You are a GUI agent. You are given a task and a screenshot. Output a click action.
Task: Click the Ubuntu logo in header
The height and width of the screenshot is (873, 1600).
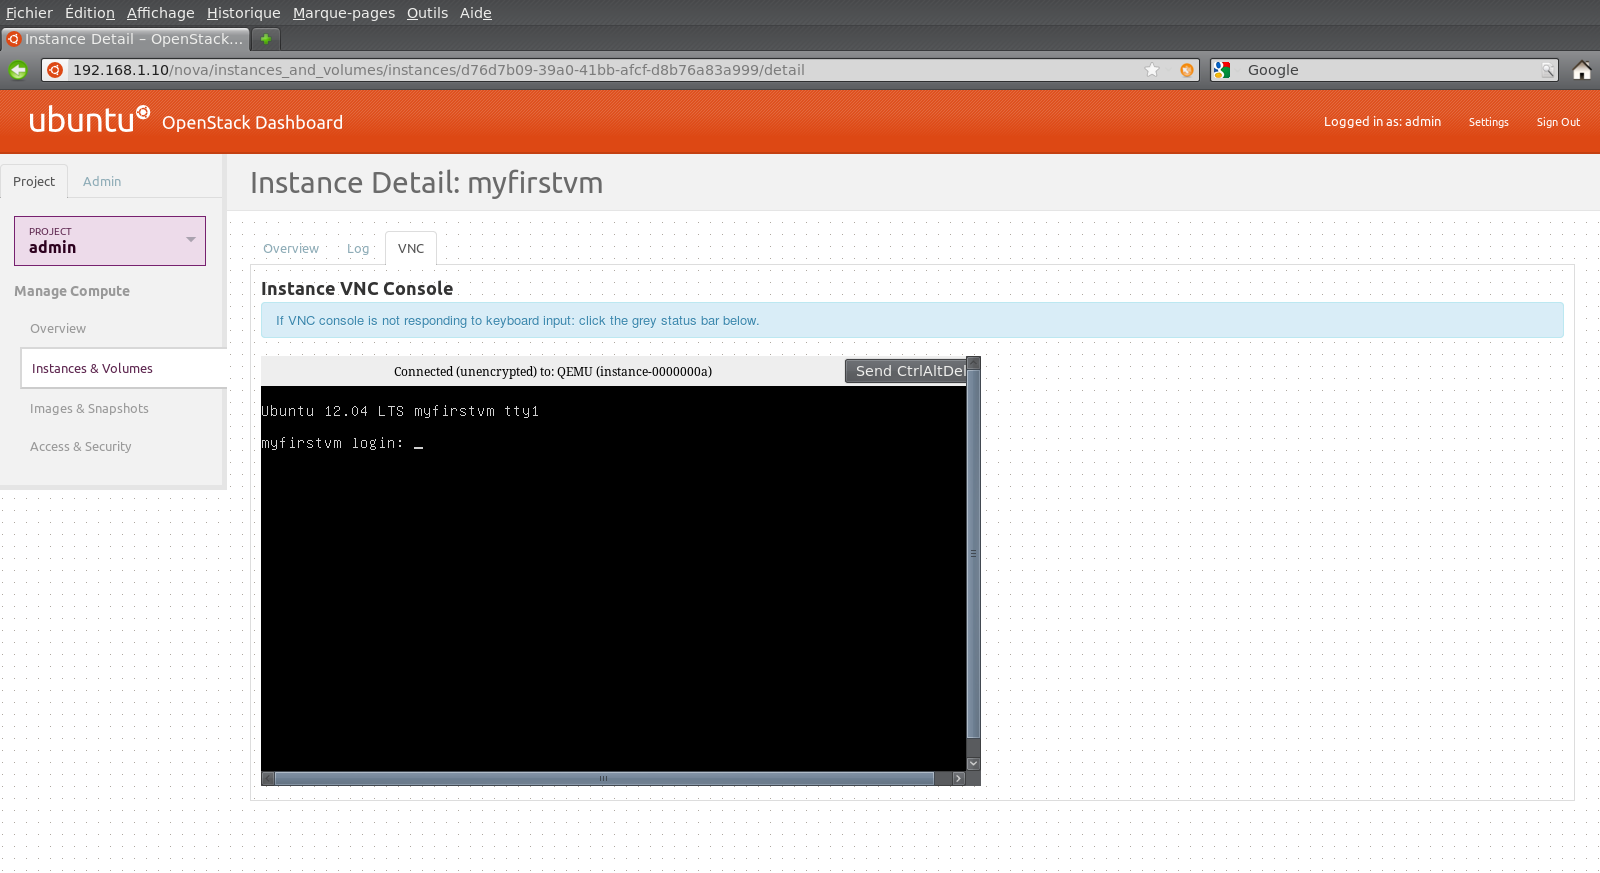(89, 120)
